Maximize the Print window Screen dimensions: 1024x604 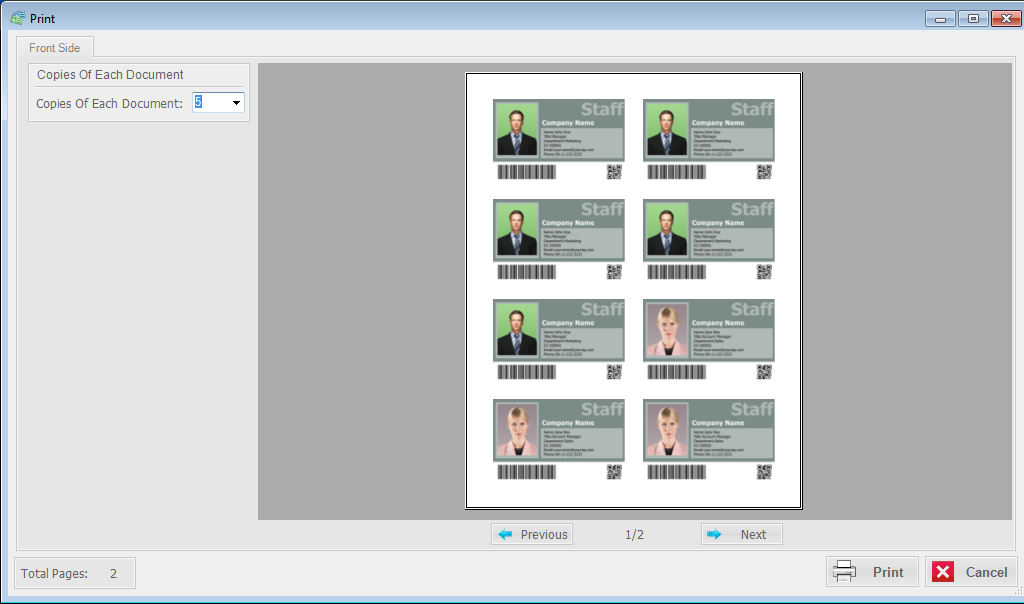972,18
